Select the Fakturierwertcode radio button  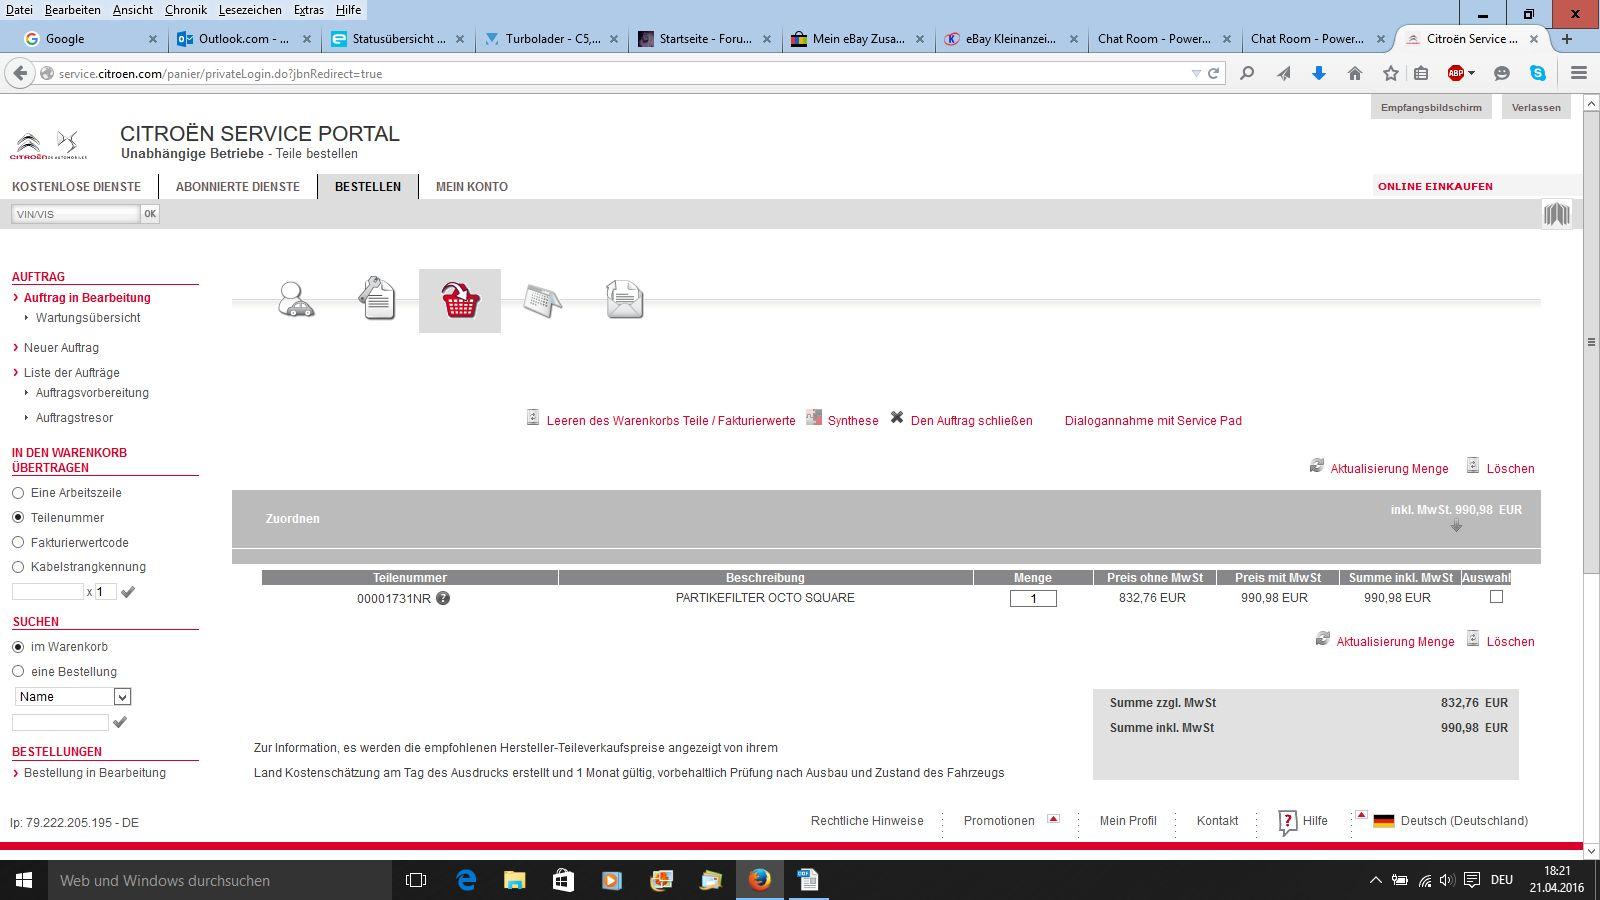(18, 542)
